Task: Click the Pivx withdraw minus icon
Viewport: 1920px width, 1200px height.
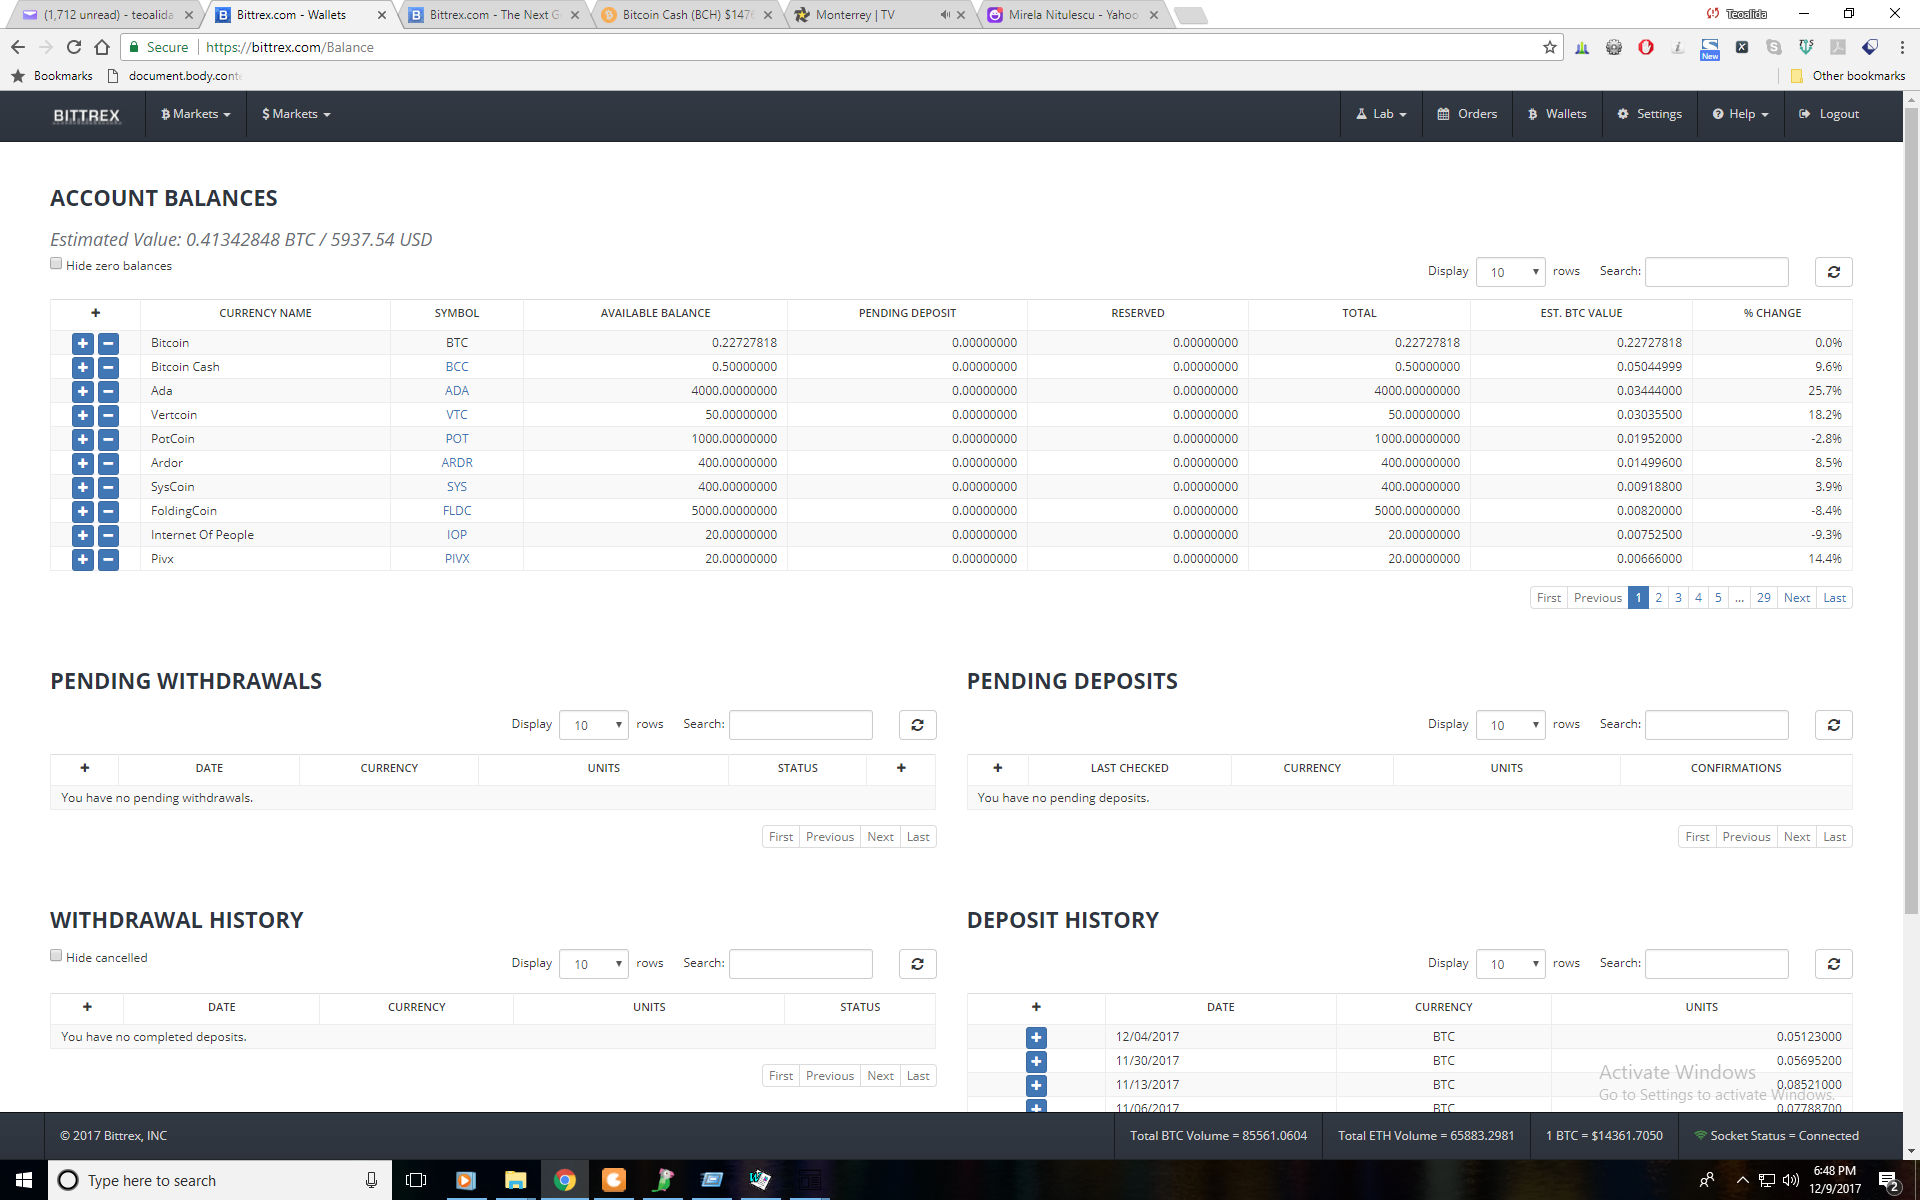Action: tap(108, 559)
